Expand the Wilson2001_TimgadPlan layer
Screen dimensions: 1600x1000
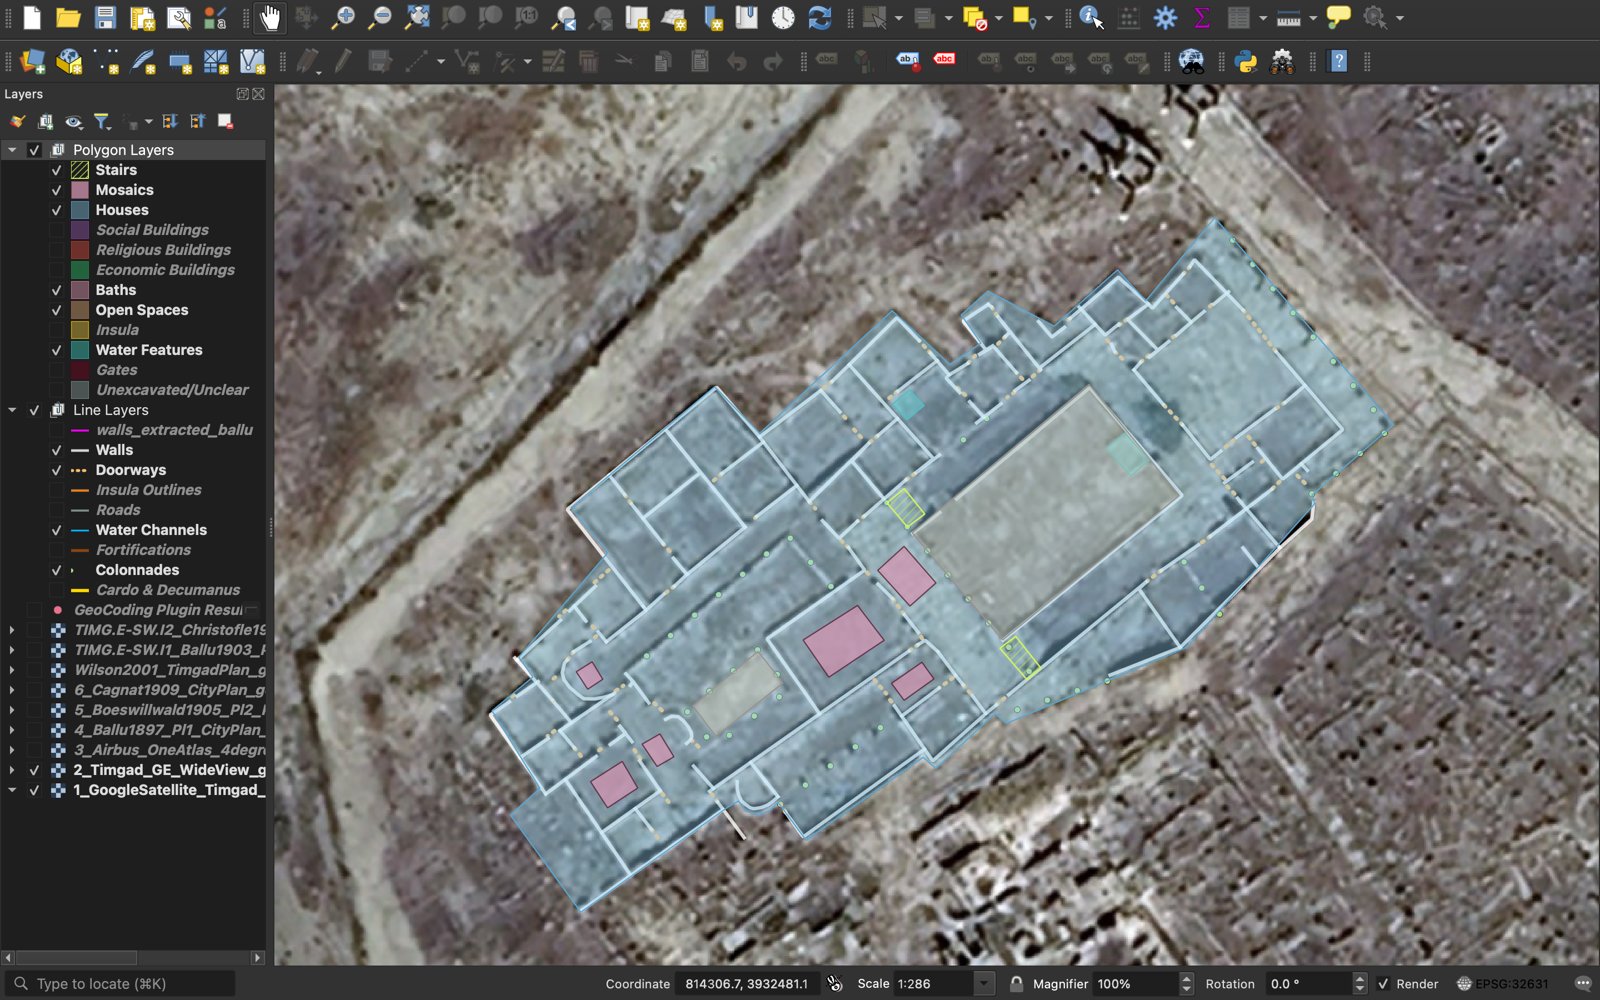click(x=12, y=670)
